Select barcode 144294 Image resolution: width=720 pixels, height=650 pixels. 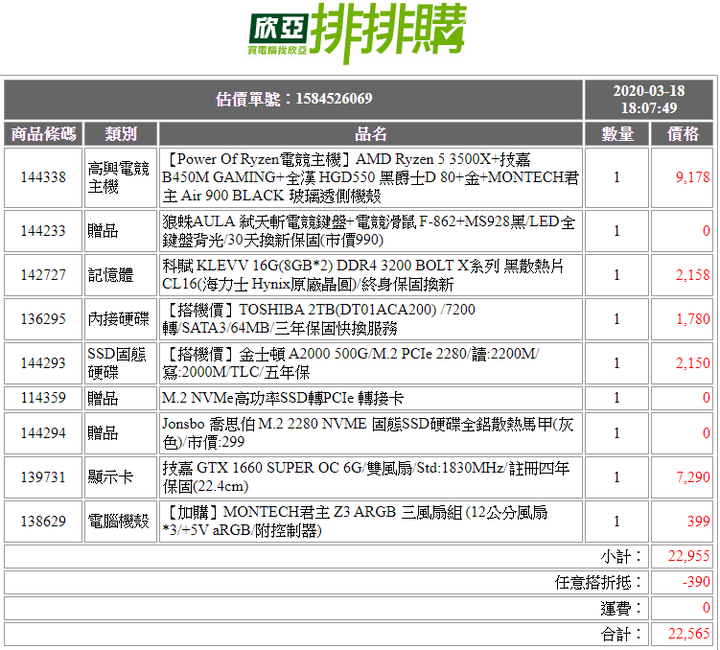pyautogui.click(x=44, y=433)
